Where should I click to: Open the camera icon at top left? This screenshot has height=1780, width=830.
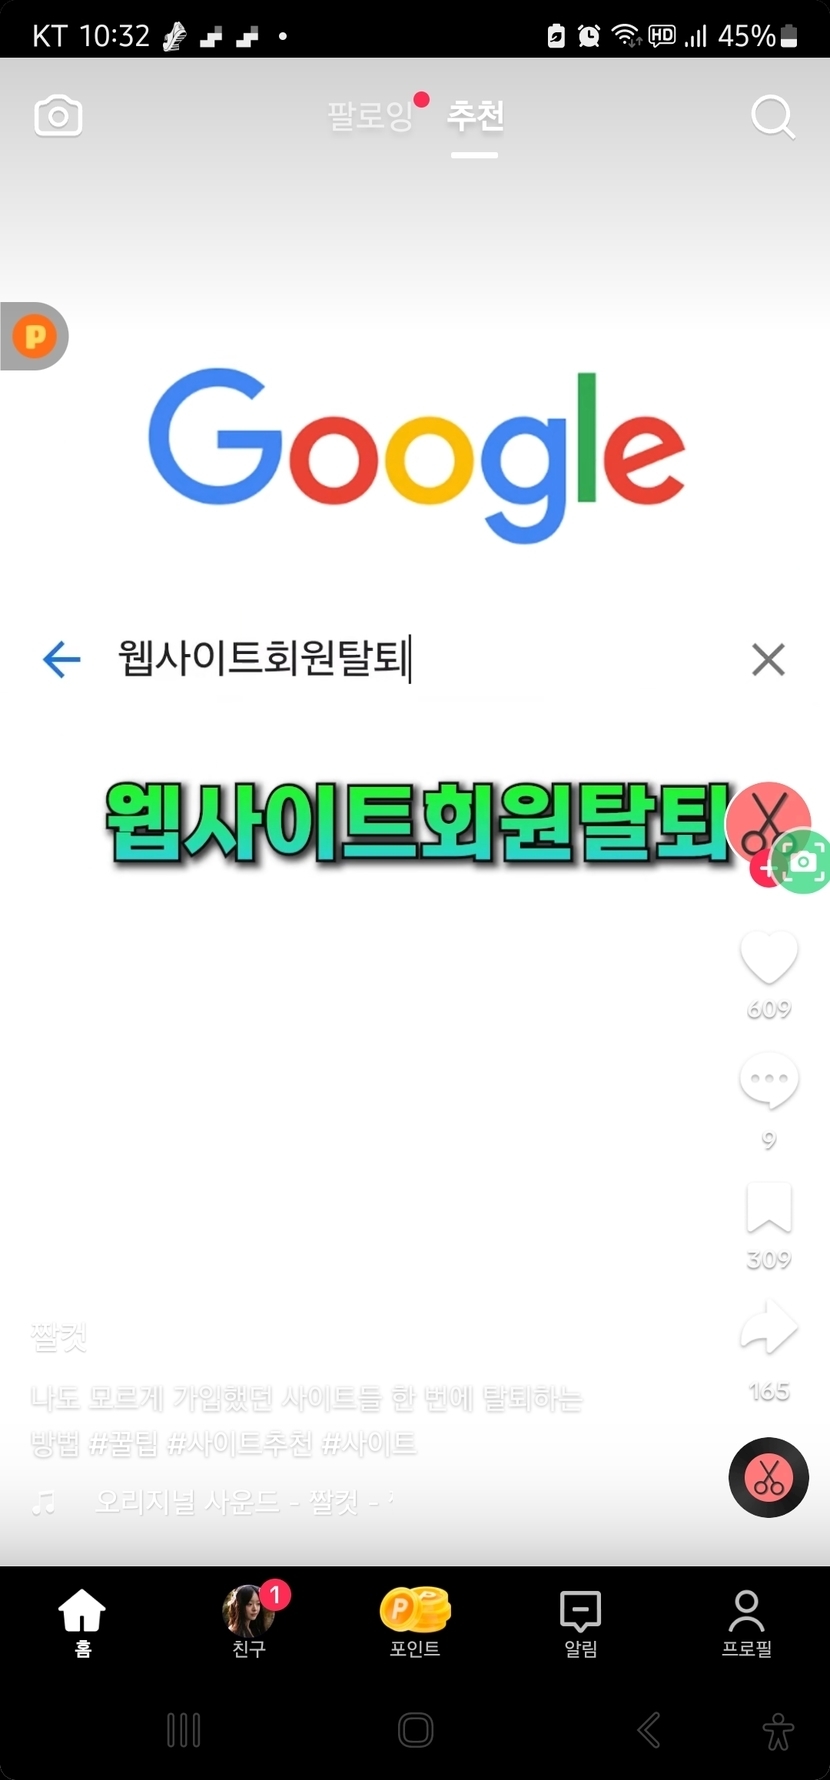tap(58, 116)
